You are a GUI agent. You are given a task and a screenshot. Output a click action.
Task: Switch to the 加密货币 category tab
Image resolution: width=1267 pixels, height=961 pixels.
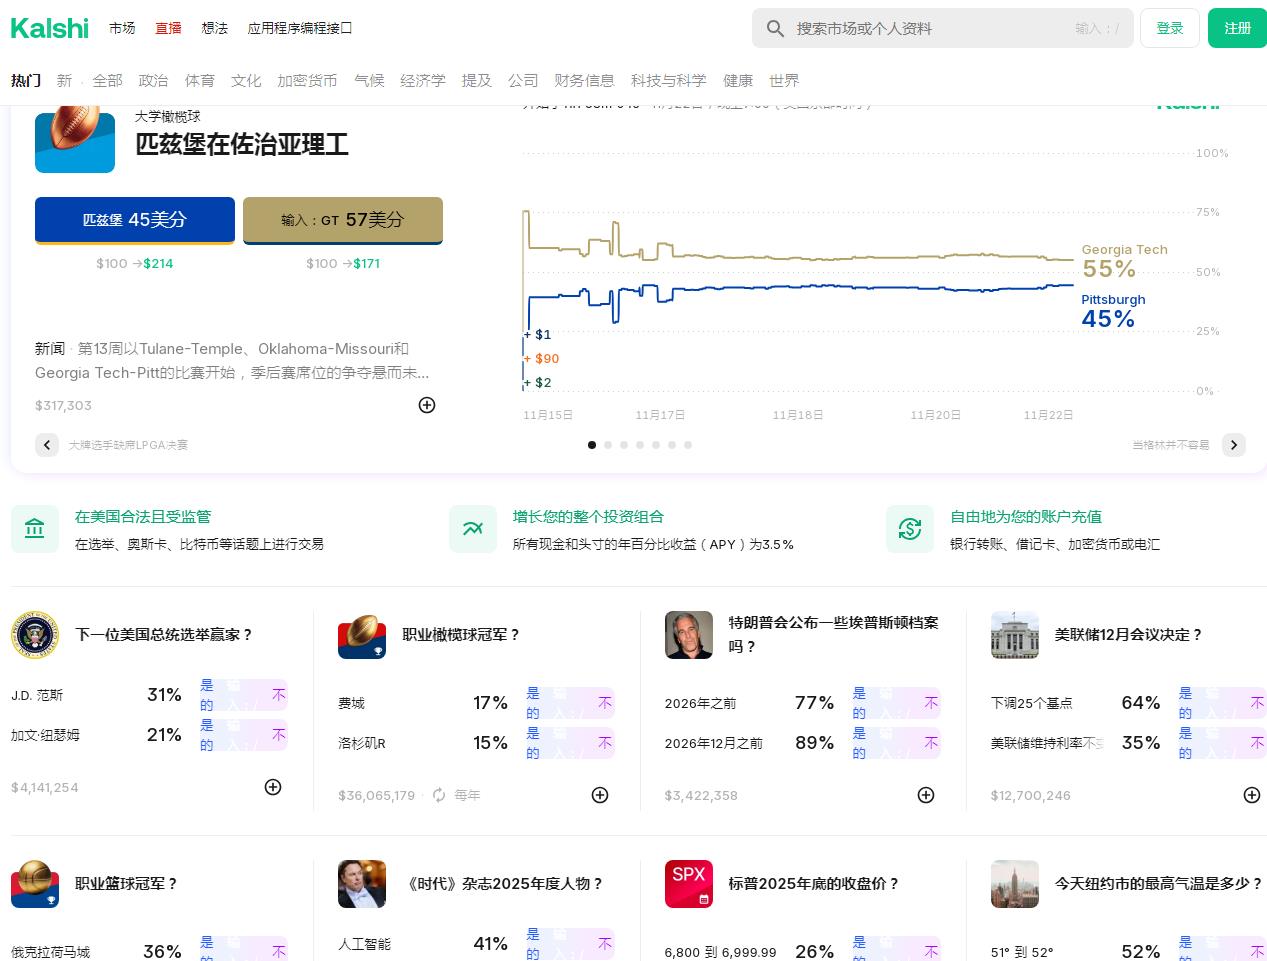307,80
